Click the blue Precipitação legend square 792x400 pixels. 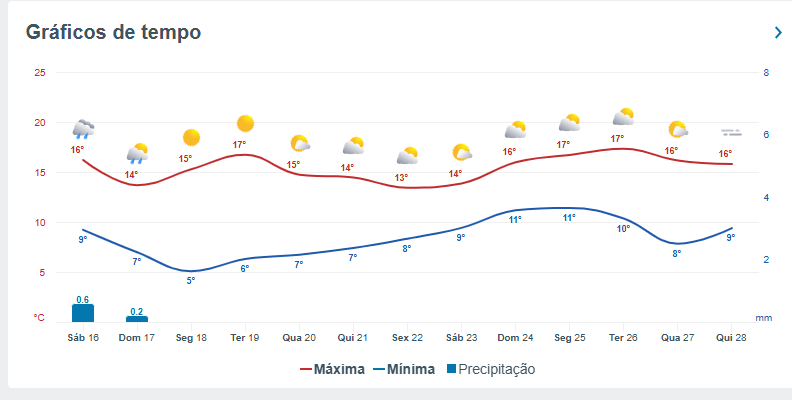[x=451, y=369]
